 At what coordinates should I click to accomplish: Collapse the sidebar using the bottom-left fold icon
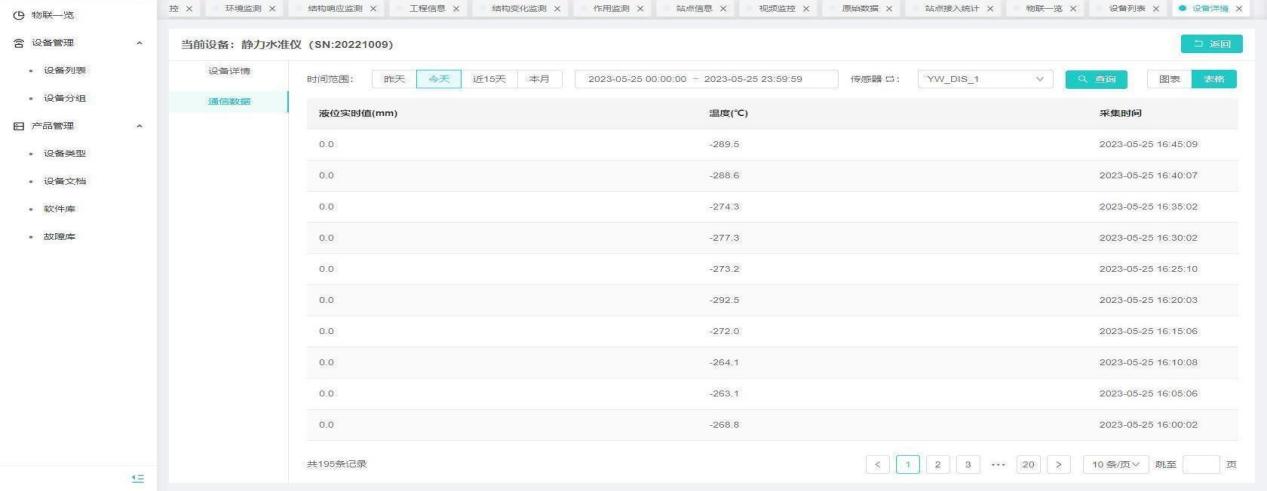click(x=138, y=479)
